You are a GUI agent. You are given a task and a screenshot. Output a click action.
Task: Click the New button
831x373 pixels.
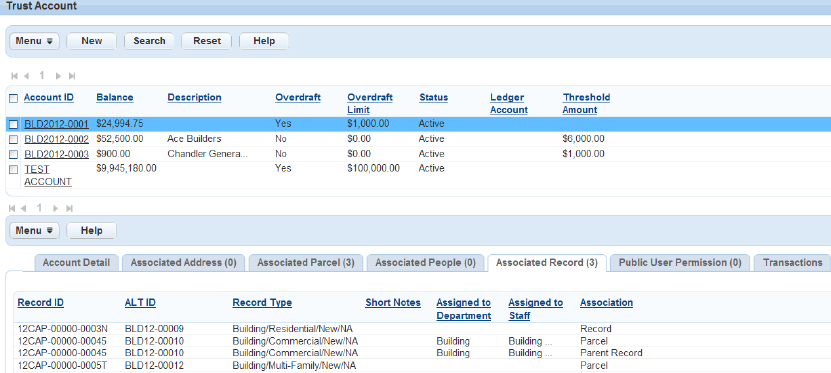(92, 41)
